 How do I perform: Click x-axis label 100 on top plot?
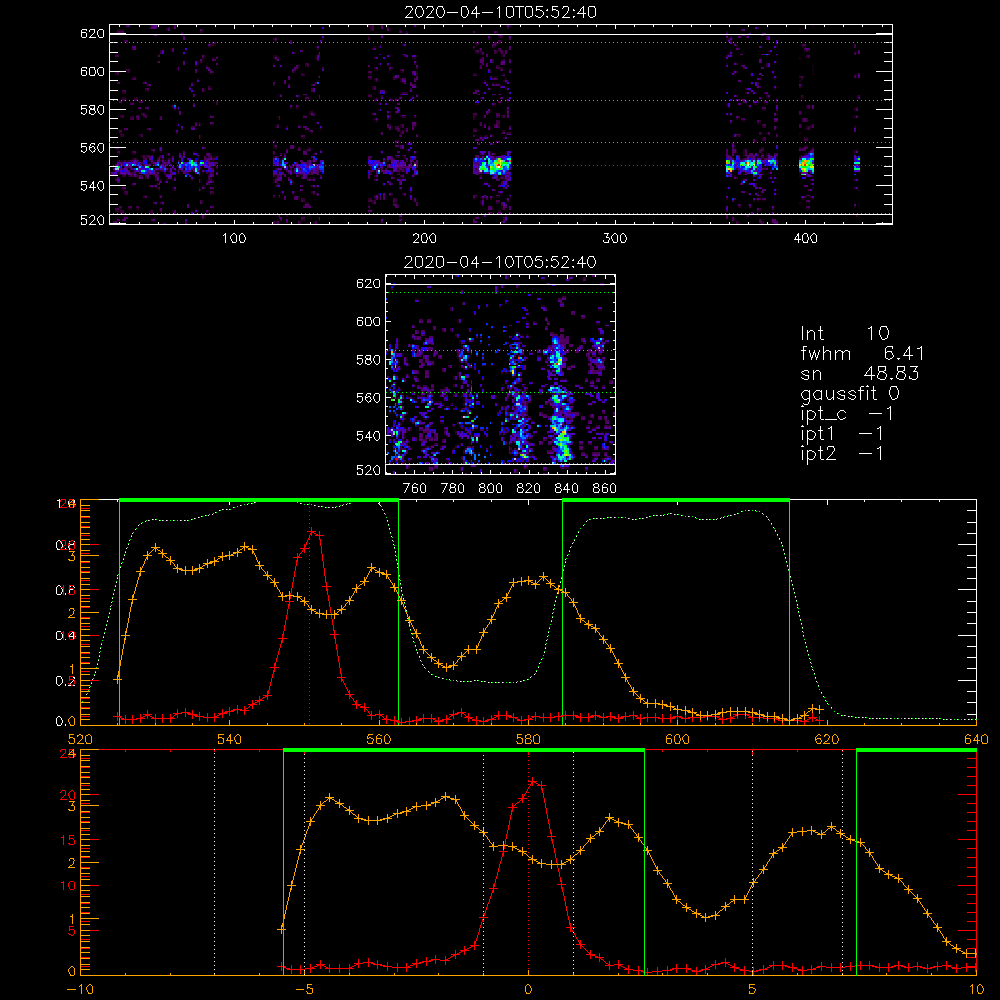pyautogui.click(x=234, y=239)
